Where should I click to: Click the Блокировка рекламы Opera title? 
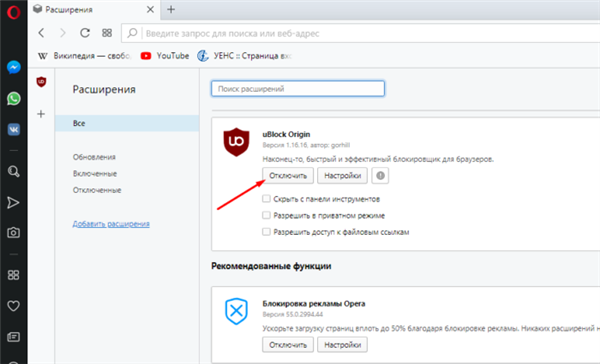(314, 304)
